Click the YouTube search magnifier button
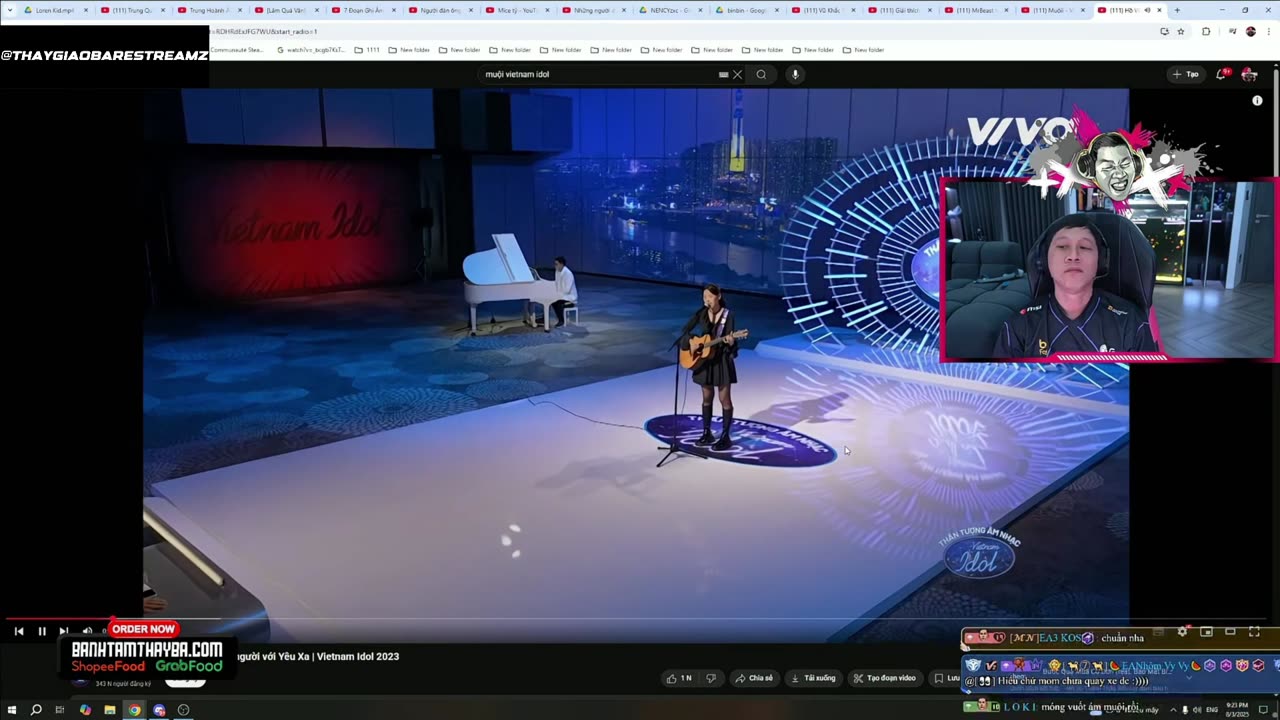This screenshot has height=720, width=1280. 761,74
